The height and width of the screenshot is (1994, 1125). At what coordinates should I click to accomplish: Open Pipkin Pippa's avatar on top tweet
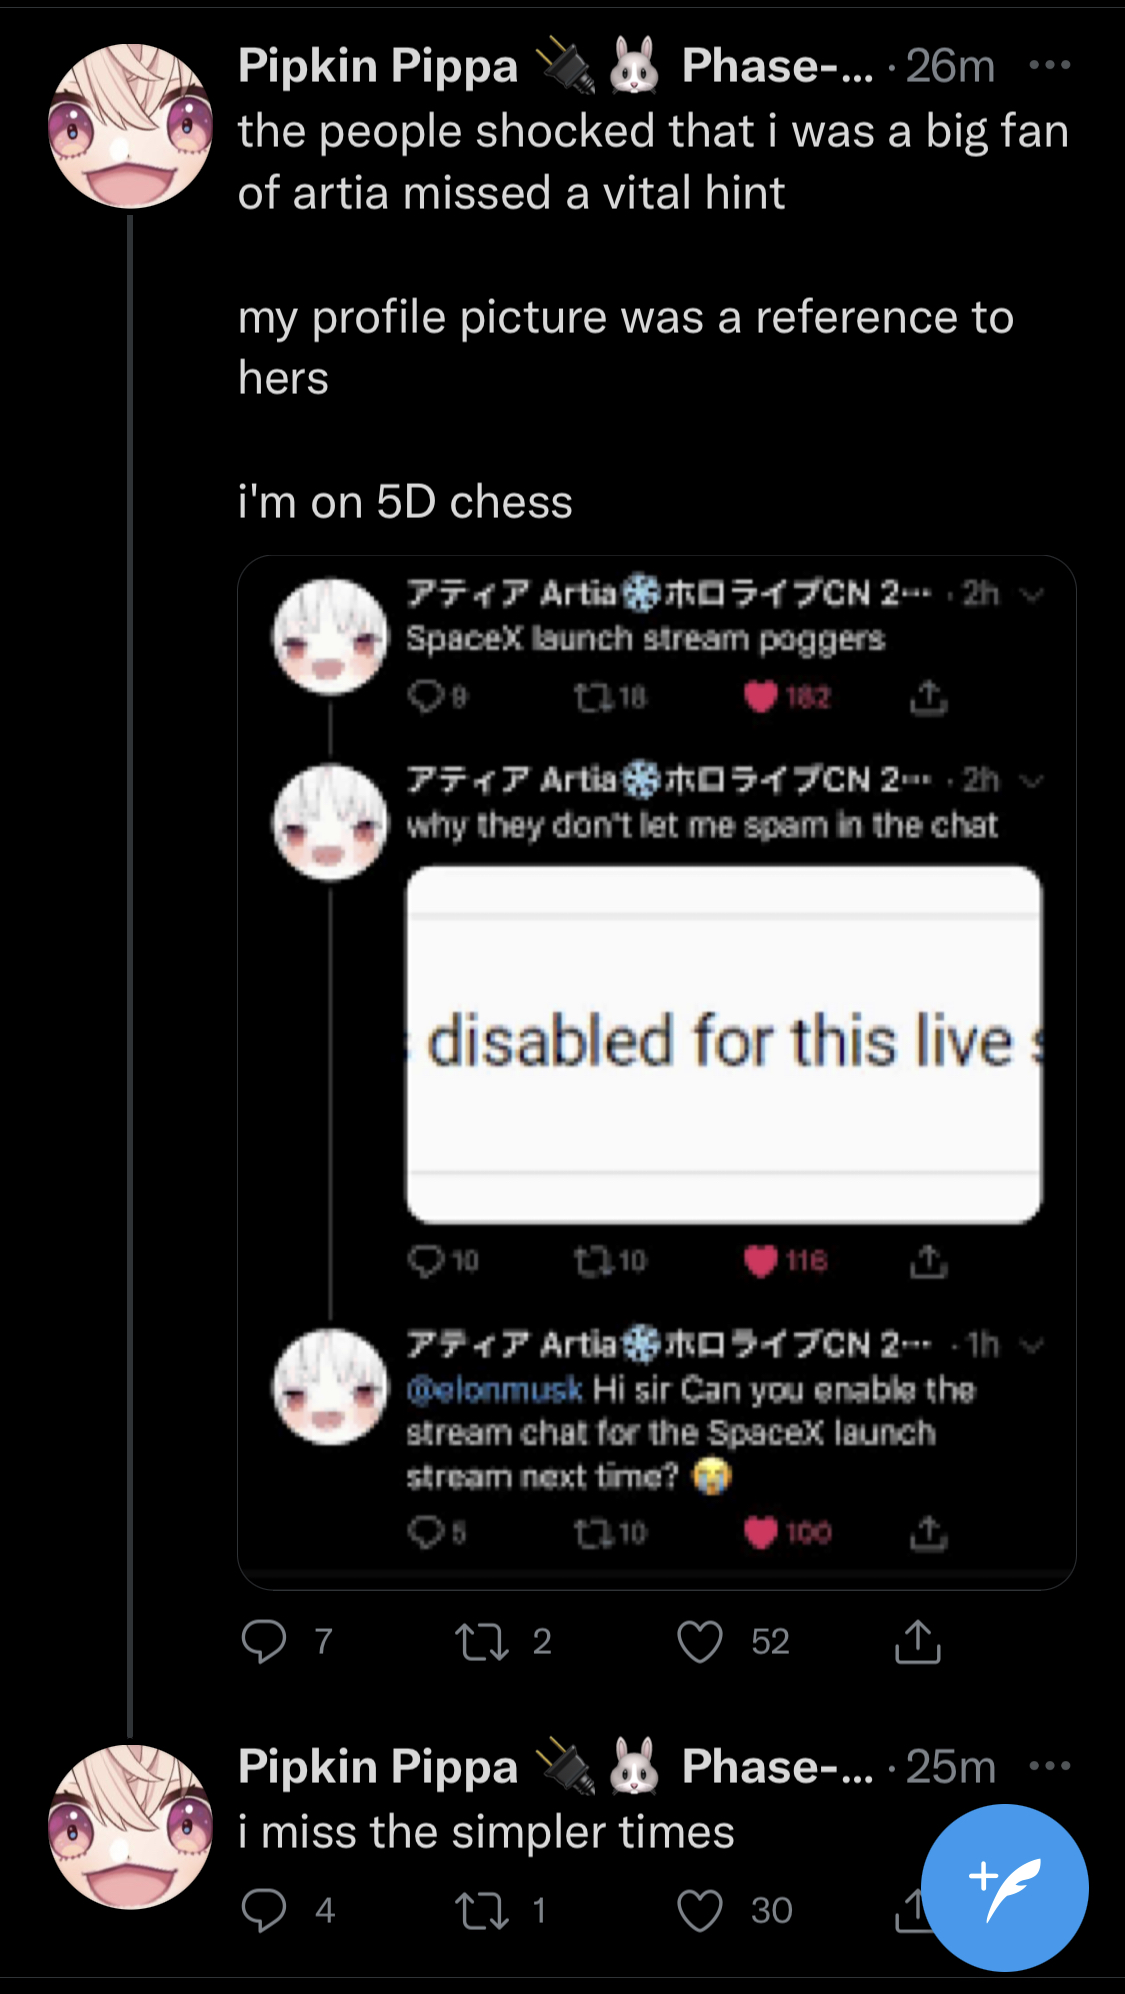point(130,126)
